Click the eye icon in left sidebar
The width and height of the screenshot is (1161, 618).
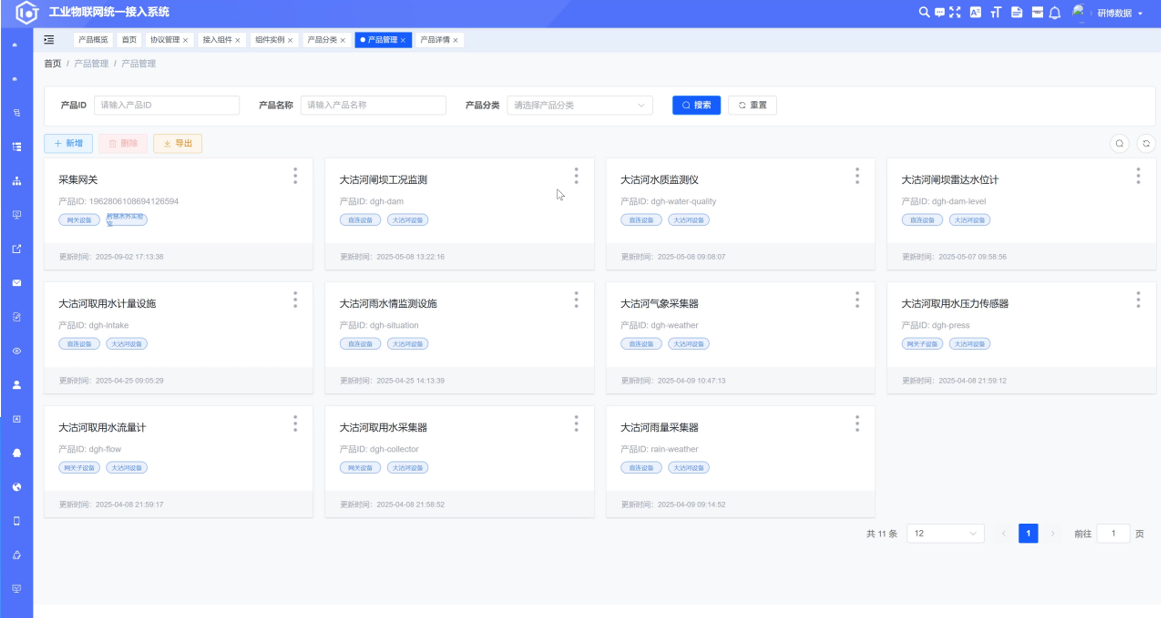click(x=16, y=351)
